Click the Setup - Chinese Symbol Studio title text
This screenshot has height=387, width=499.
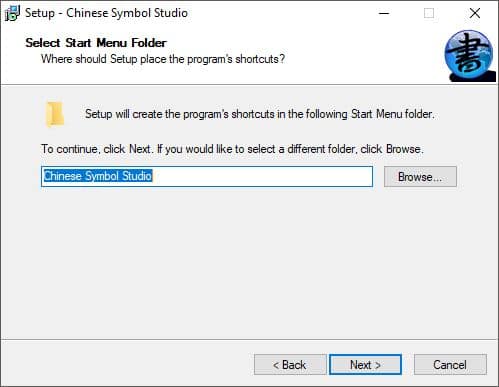click(x=107, y=13)
